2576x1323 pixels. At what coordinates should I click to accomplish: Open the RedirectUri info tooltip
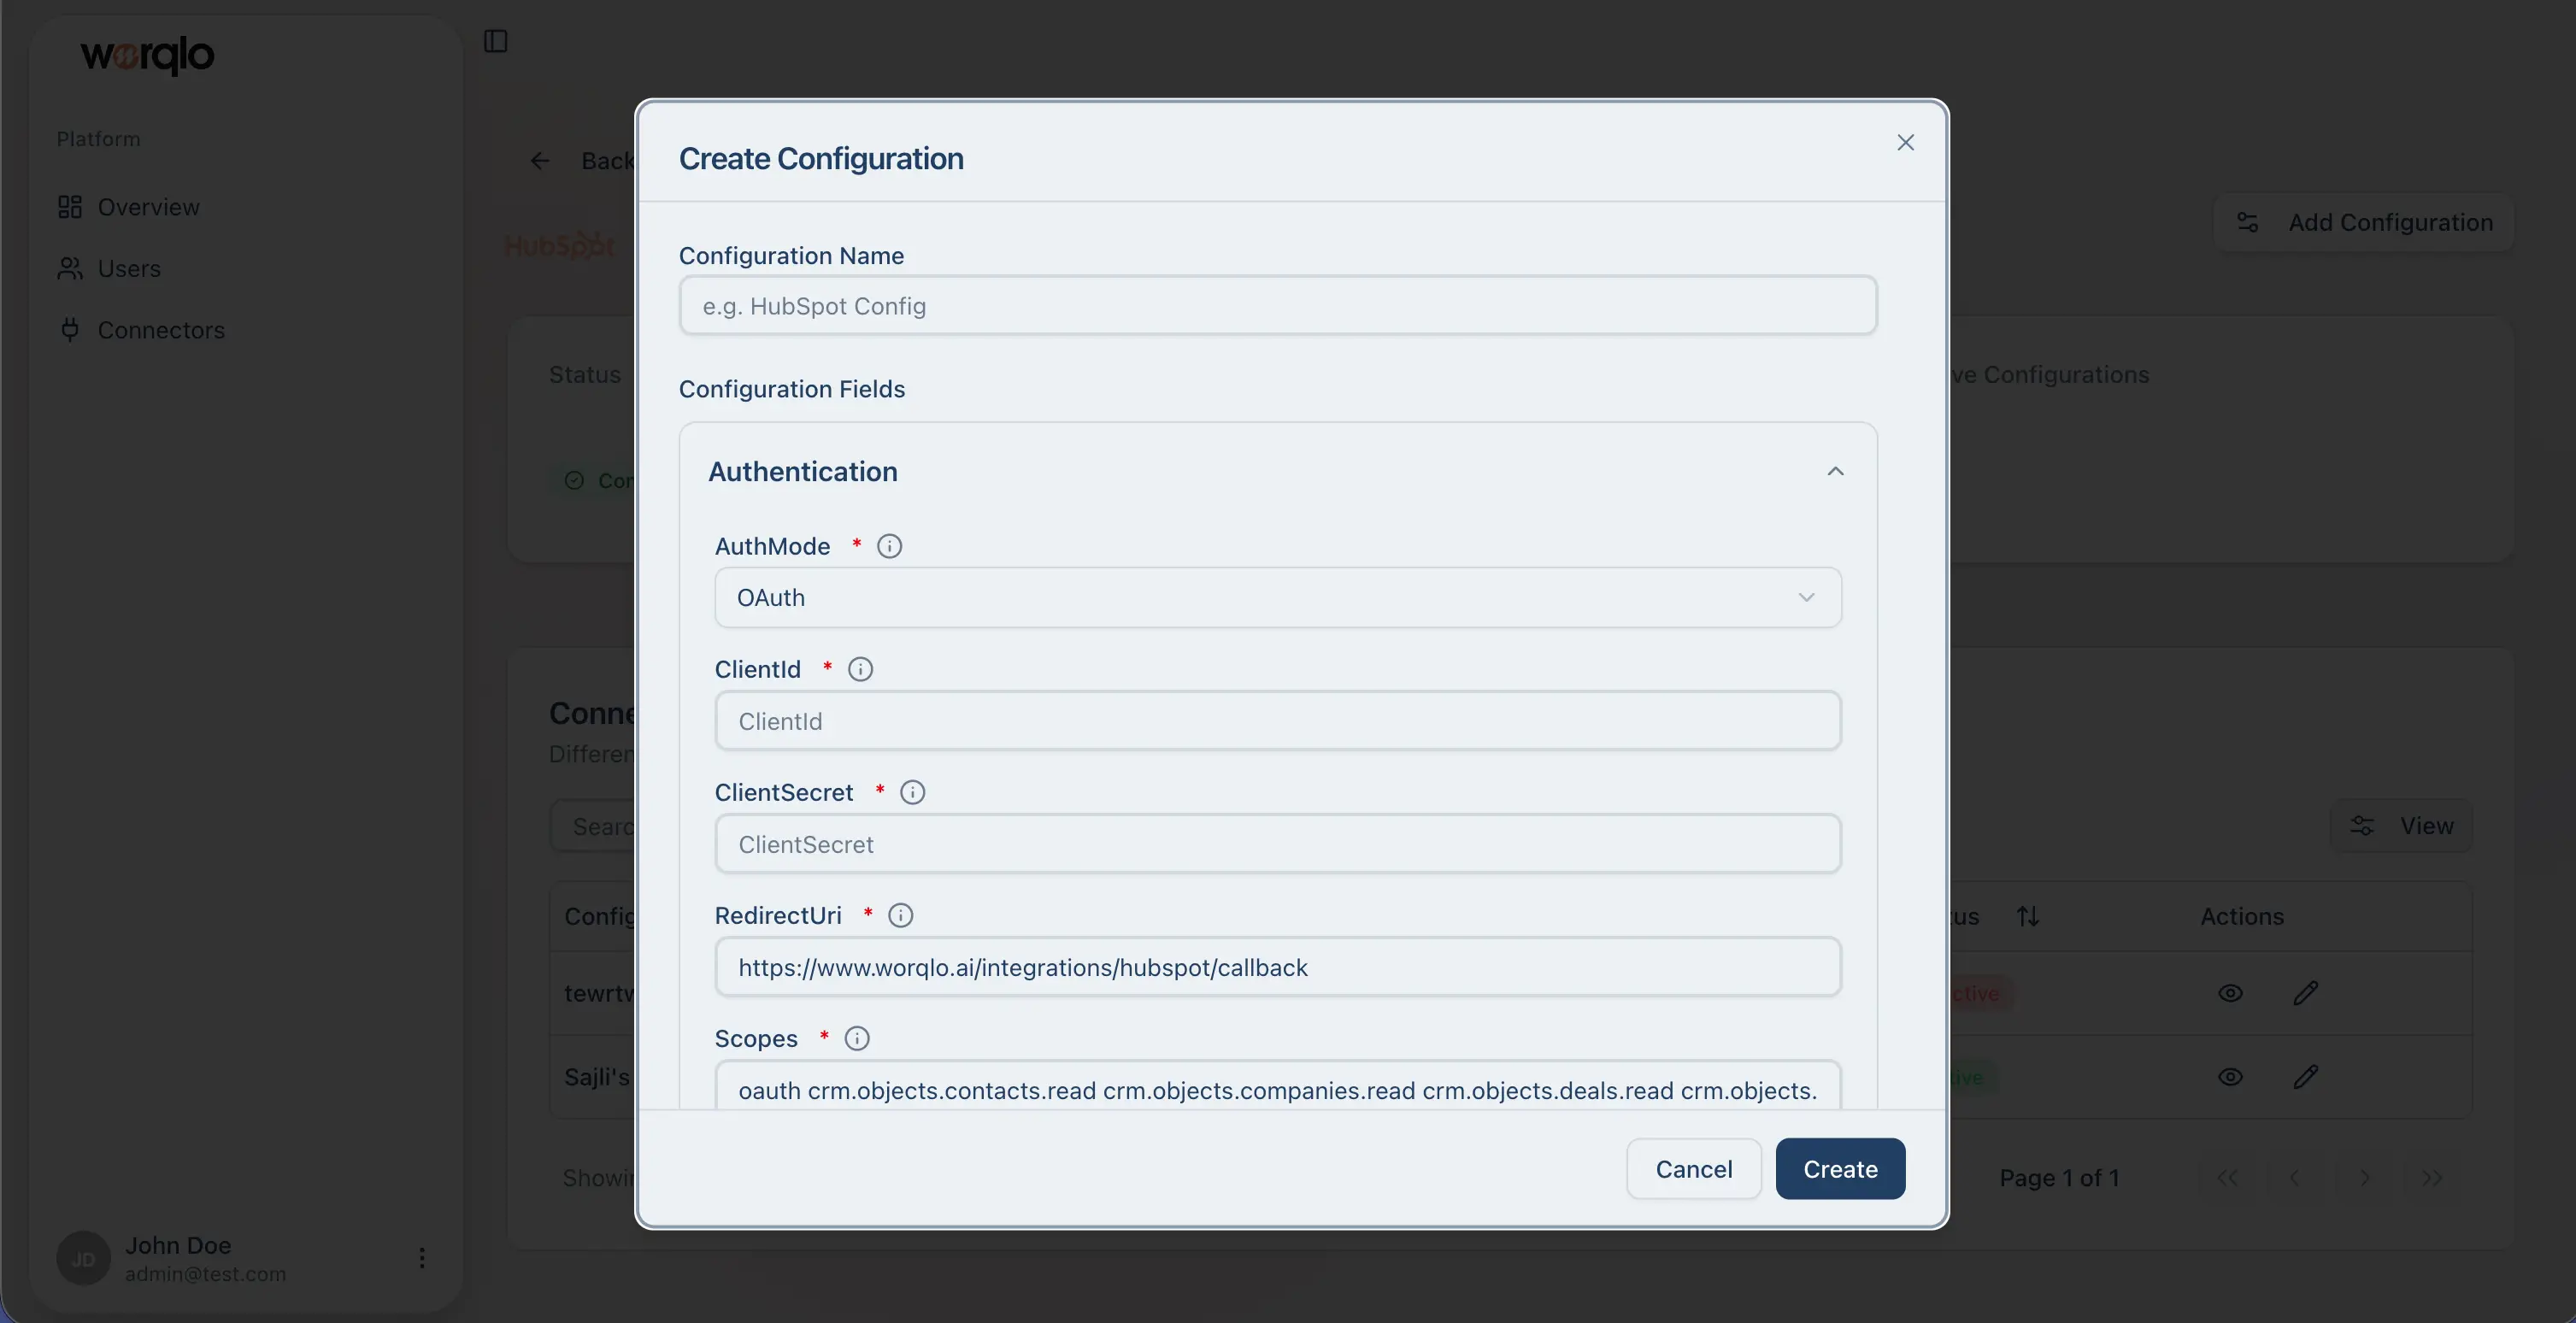tap(900, 915)
